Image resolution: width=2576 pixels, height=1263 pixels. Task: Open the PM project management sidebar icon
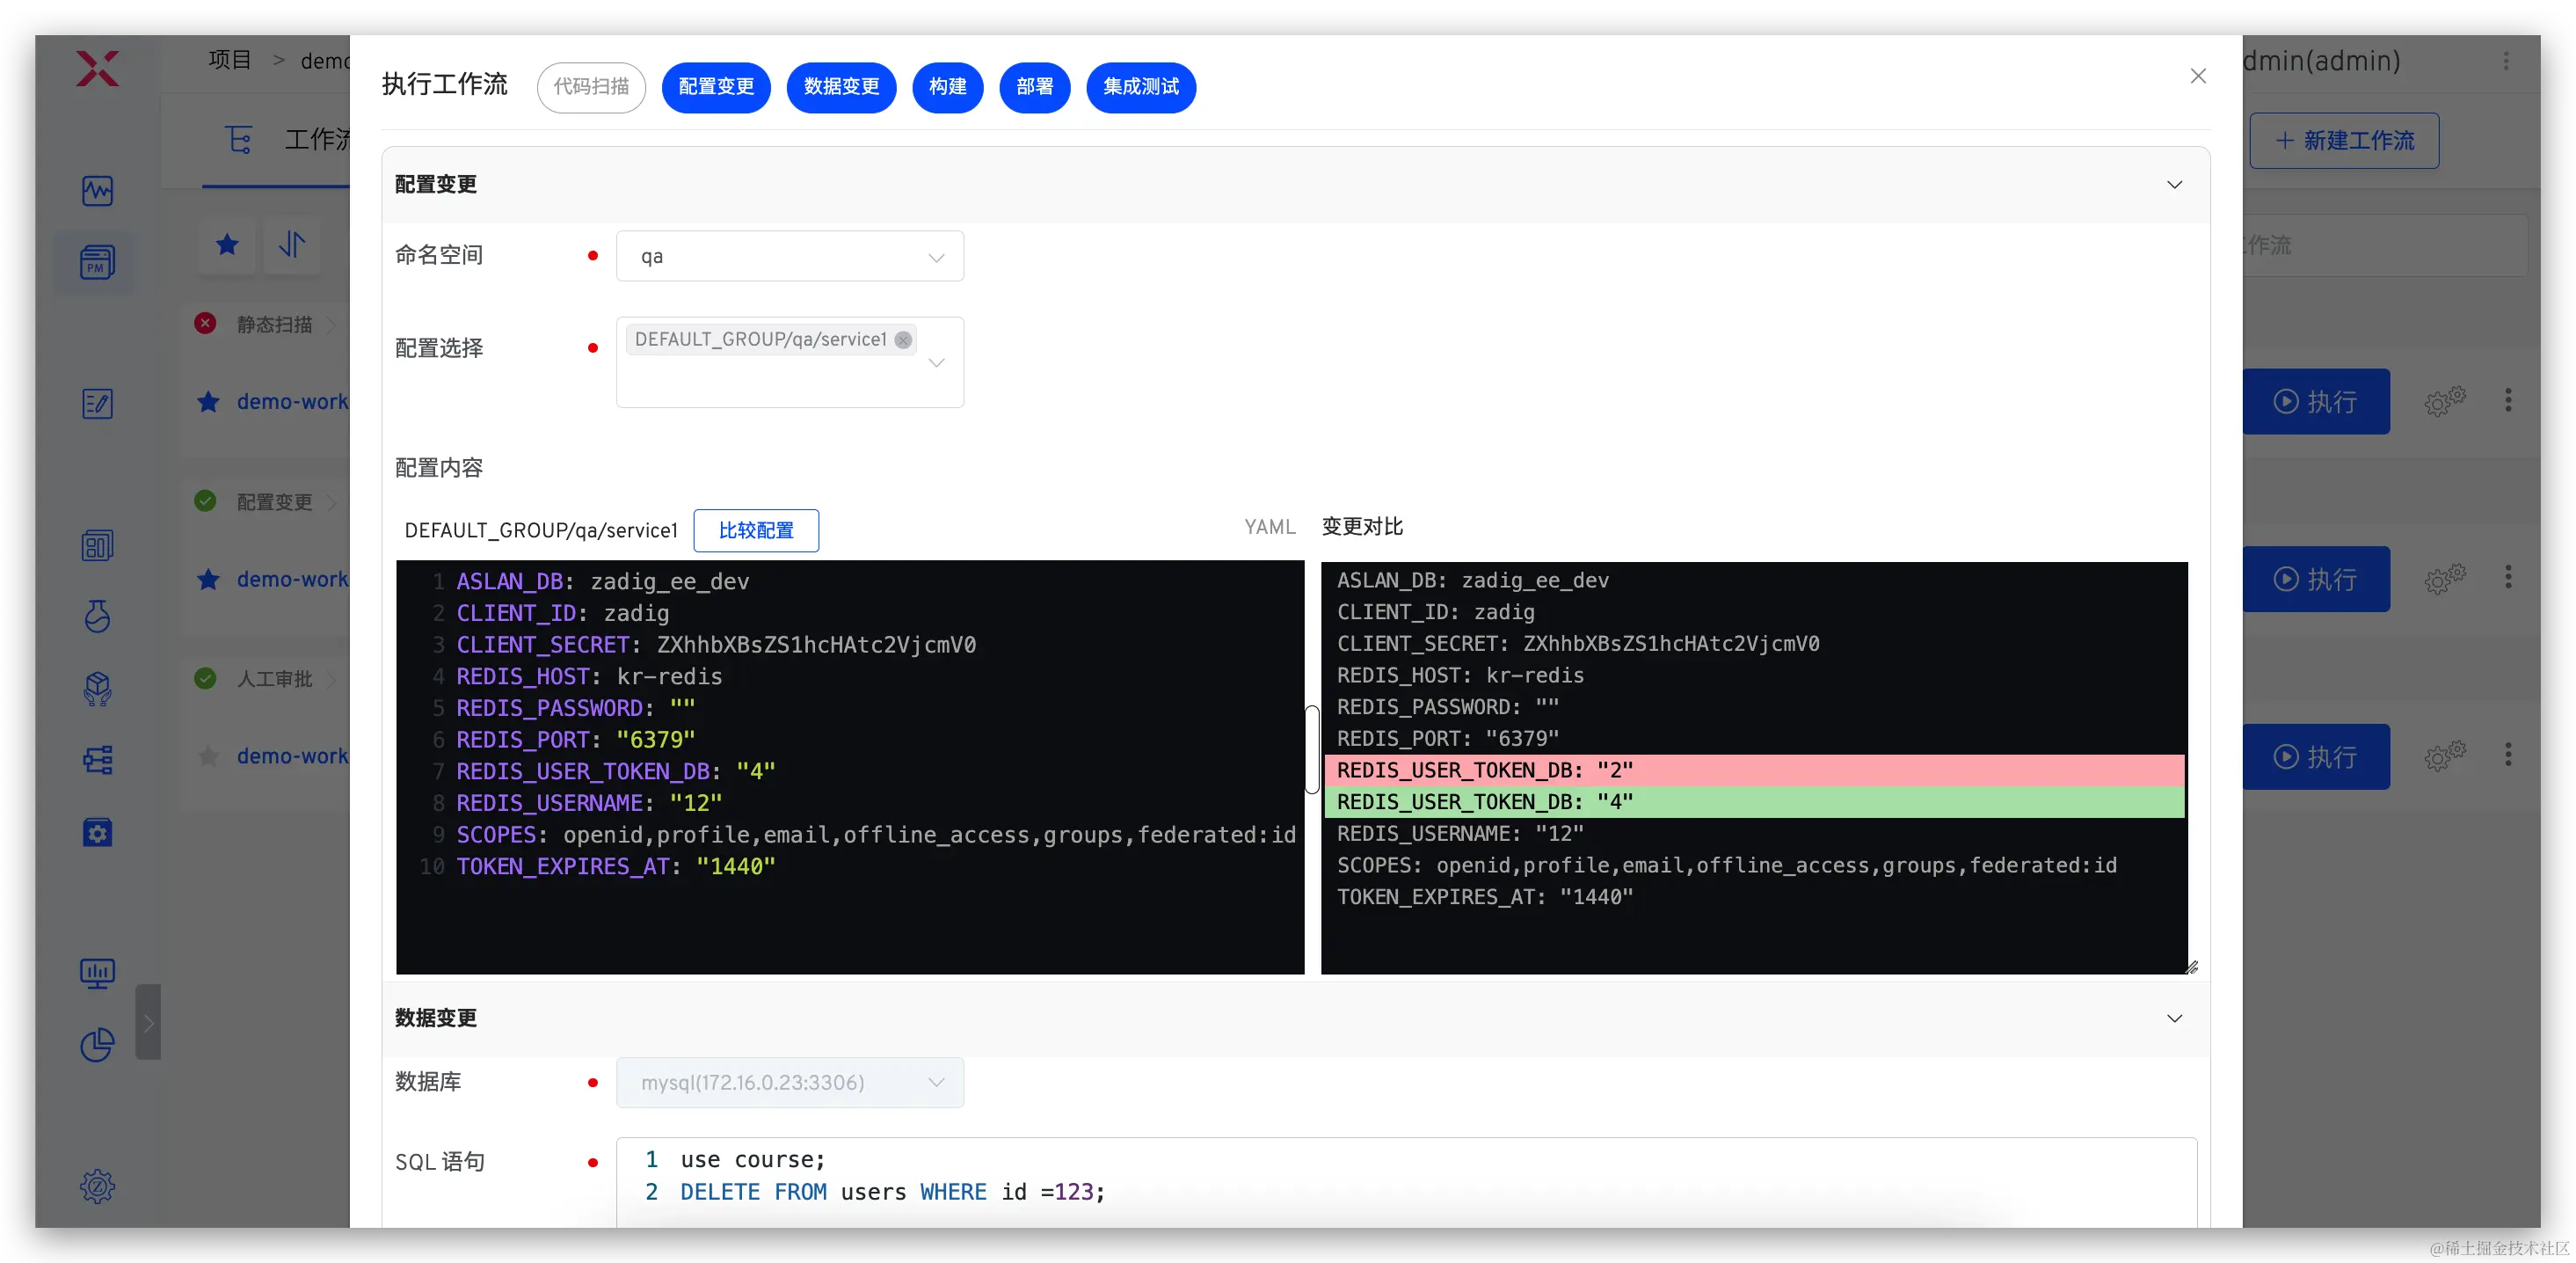[x=97, y=262]
